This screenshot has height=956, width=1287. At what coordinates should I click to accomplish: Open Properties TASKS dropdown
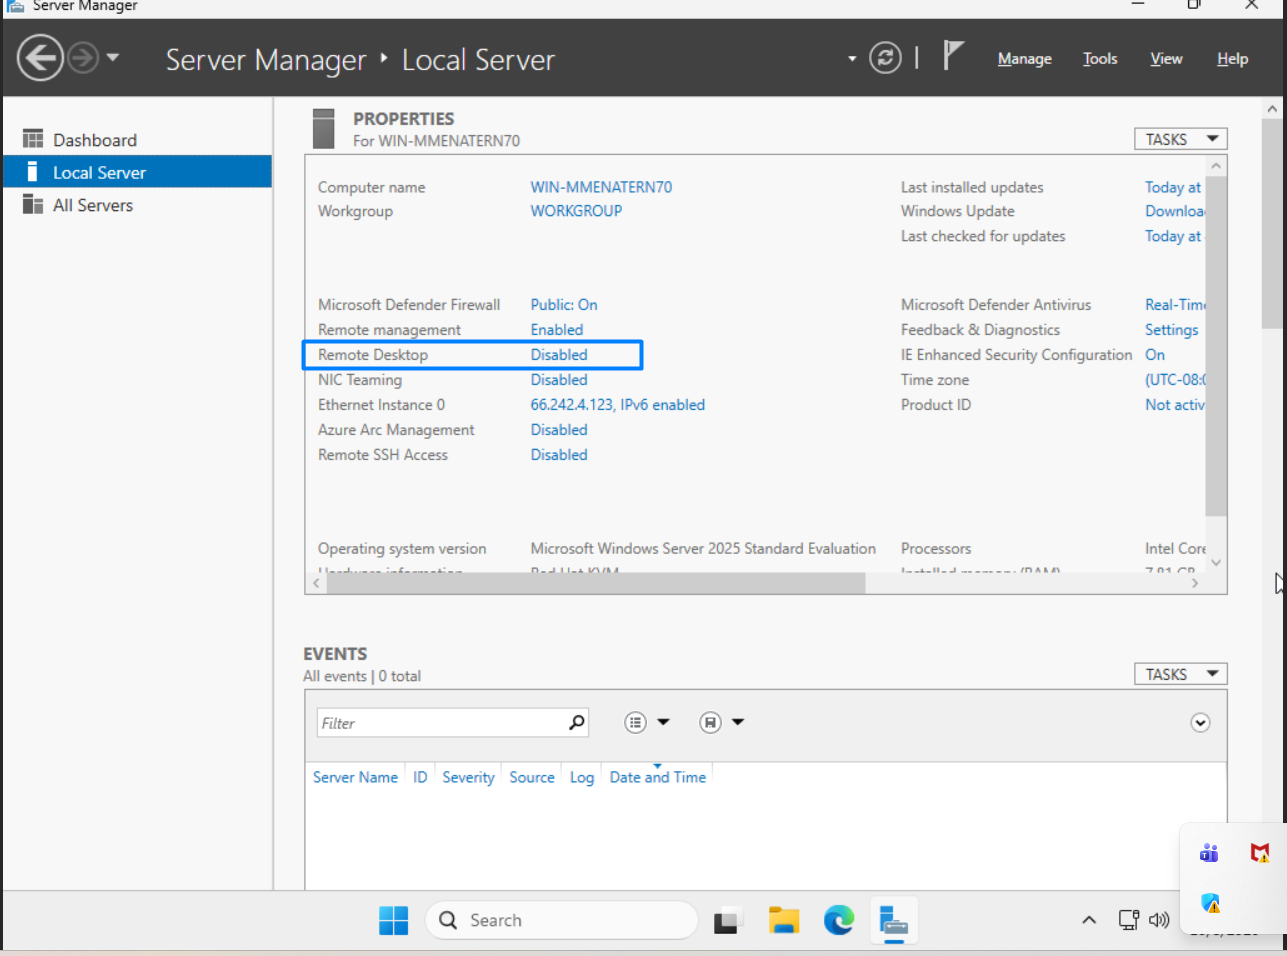(1180, 139)
